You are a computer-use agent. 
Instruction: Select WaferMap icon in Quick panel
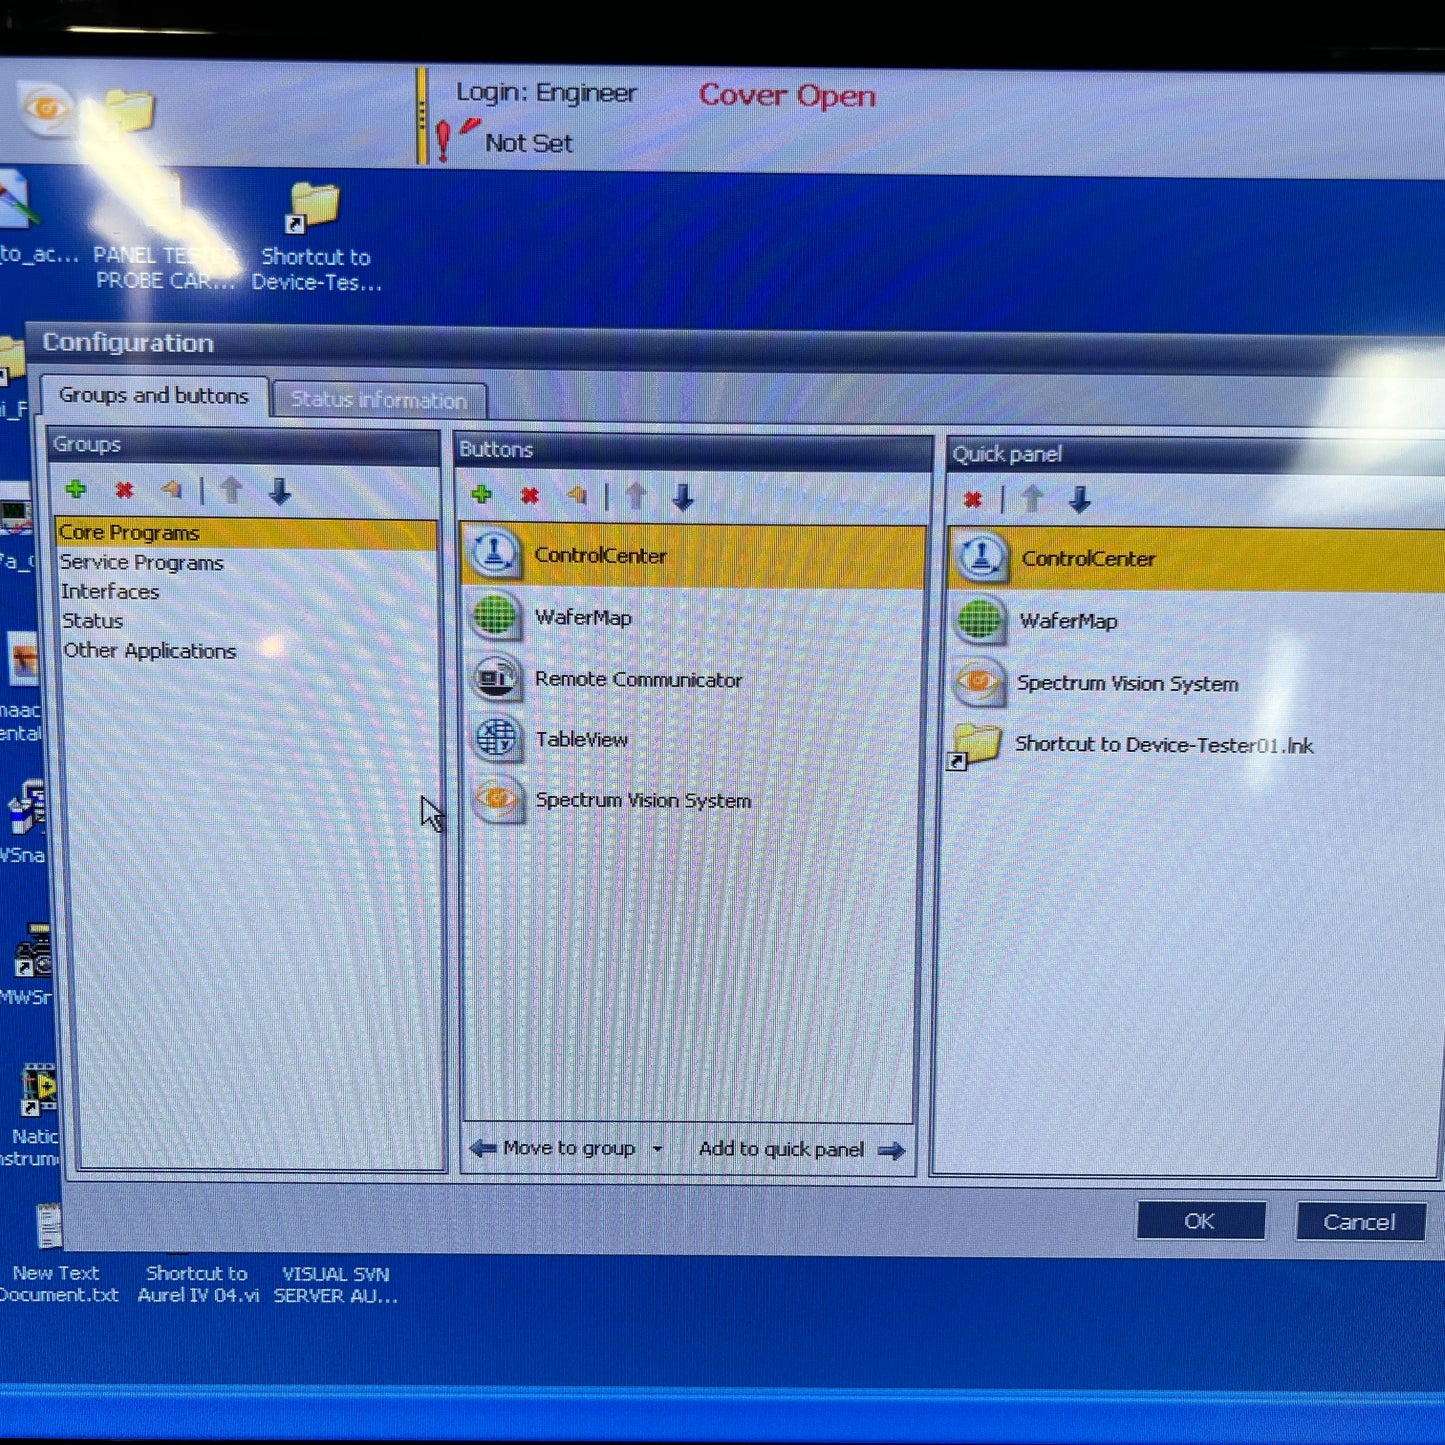[979, 620]
